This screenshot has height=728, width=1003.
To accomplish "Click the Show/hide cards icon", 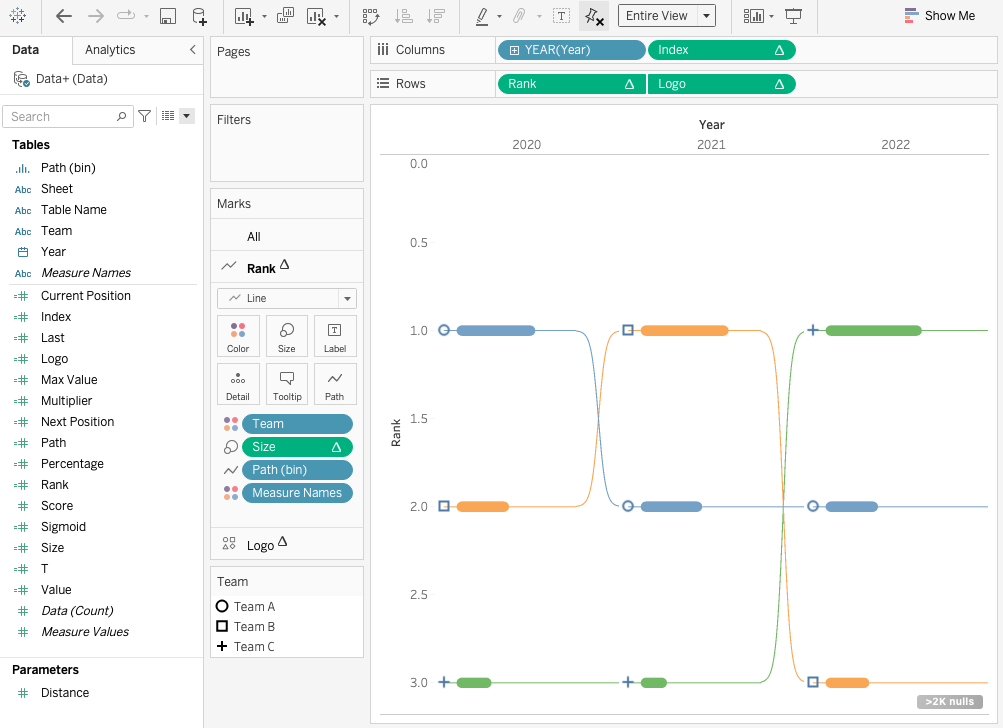I will pos(754,16).
